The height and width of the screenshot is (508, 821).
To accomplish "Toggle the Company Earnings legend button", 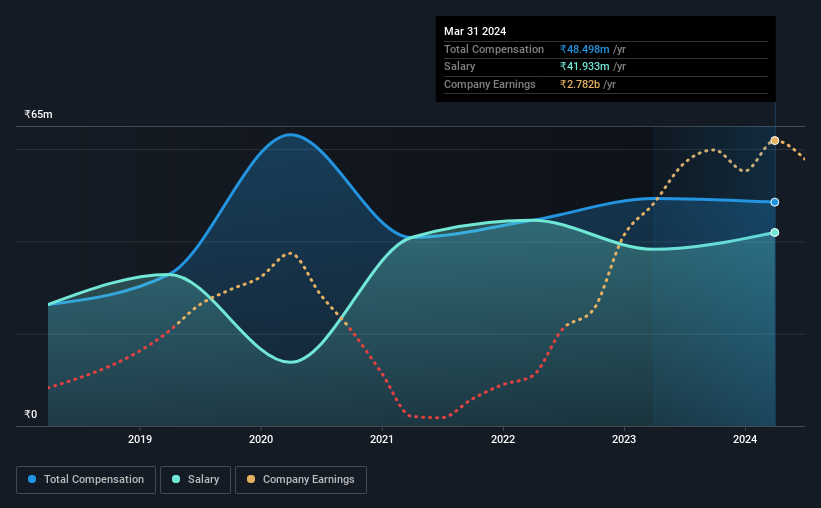I will 301,480.
